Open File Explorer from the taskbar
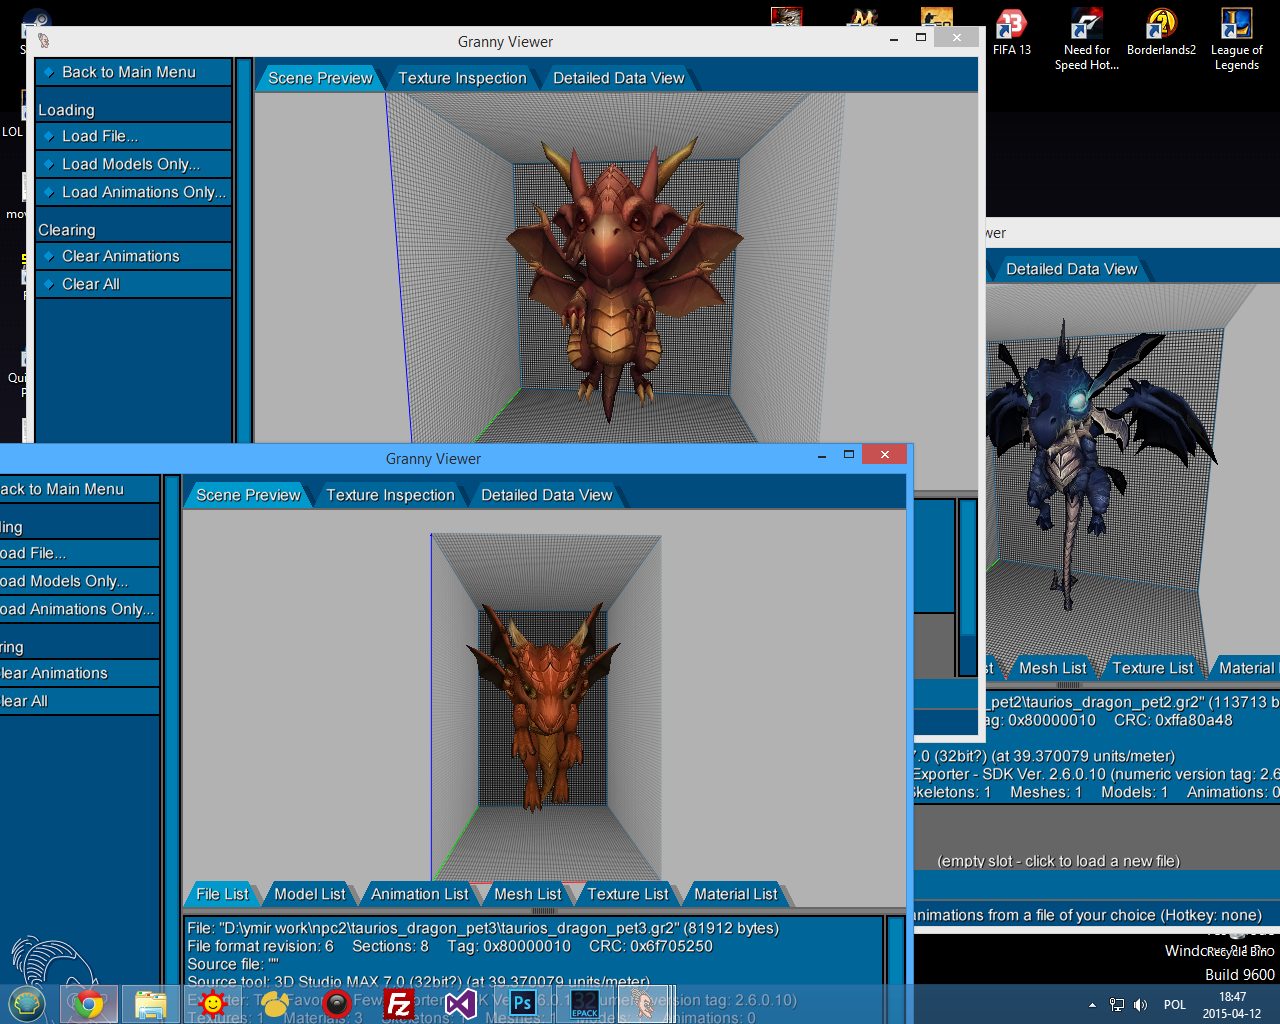1280x1024 pixels. pyautogui.click(x=151, y=1004)
